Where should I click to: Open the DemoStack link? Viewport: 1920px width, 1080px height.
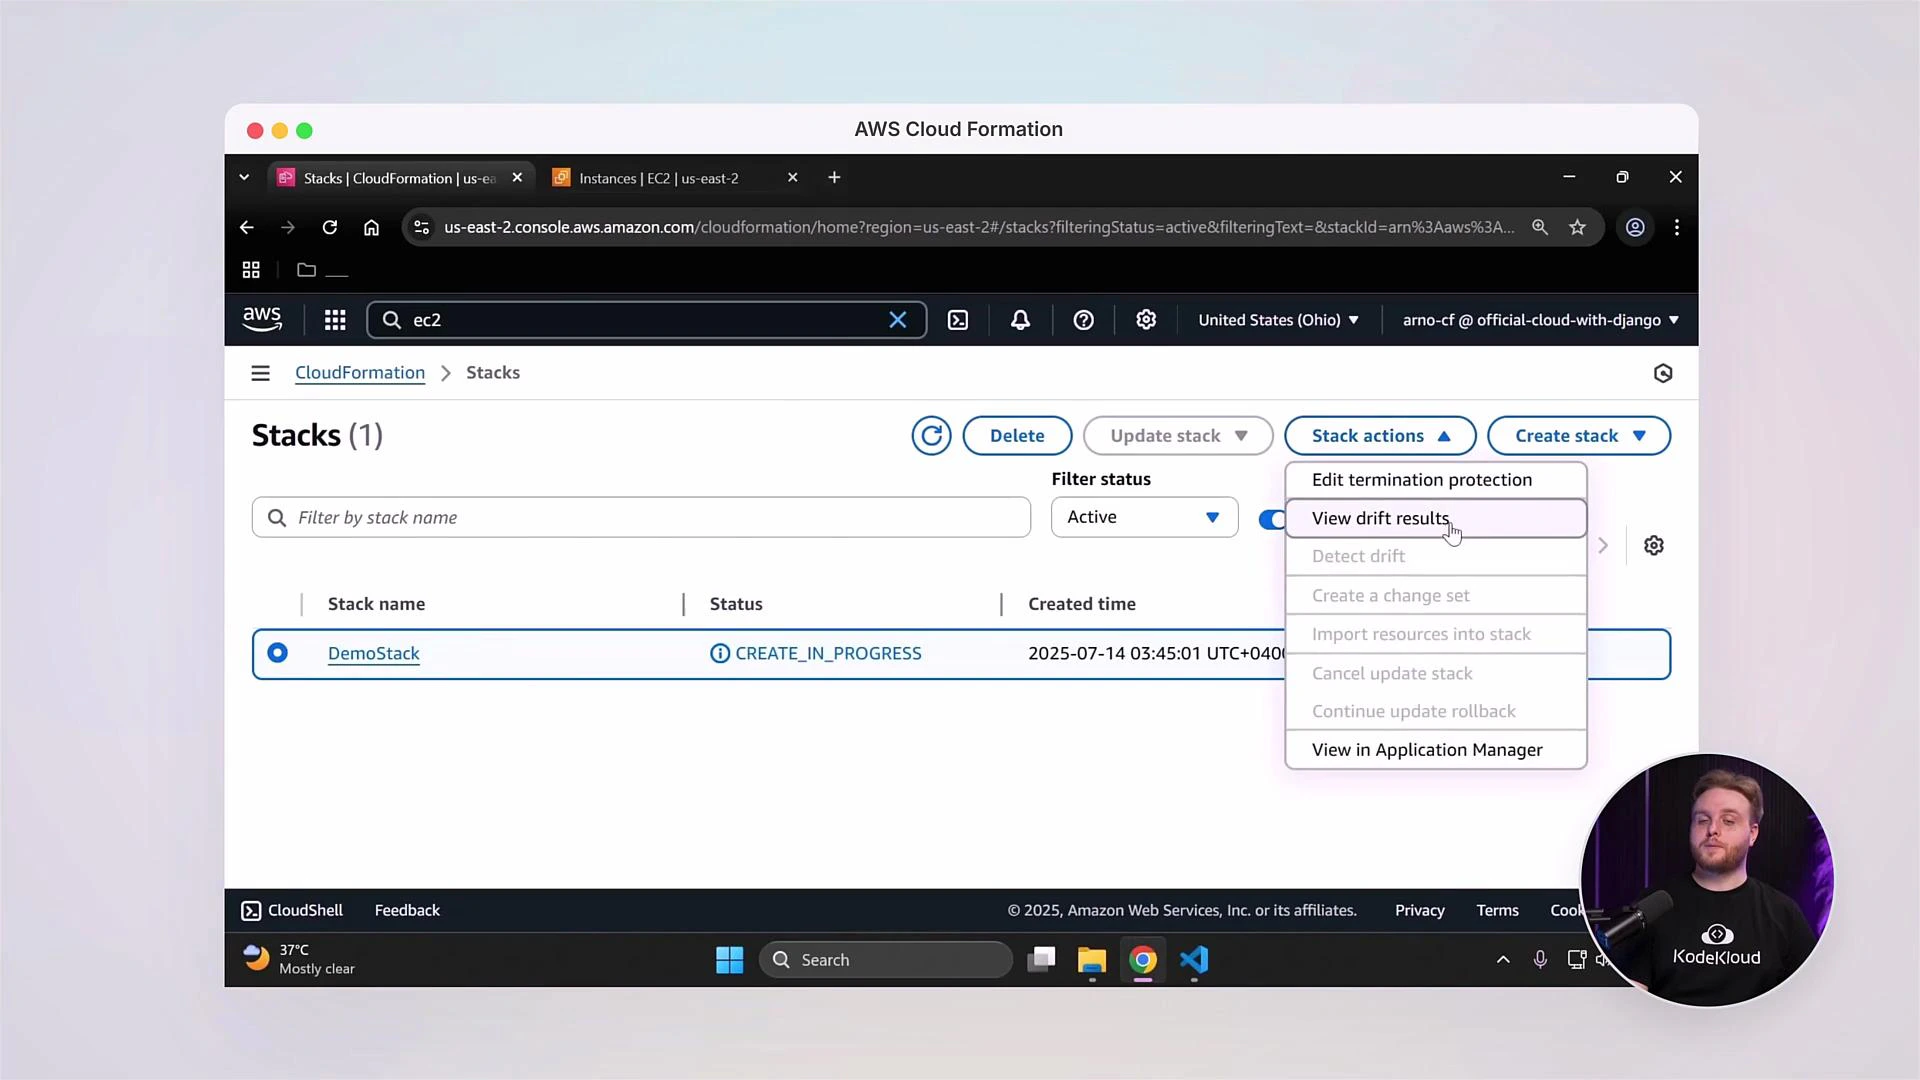pyautogui.click(x=374, y=653)
